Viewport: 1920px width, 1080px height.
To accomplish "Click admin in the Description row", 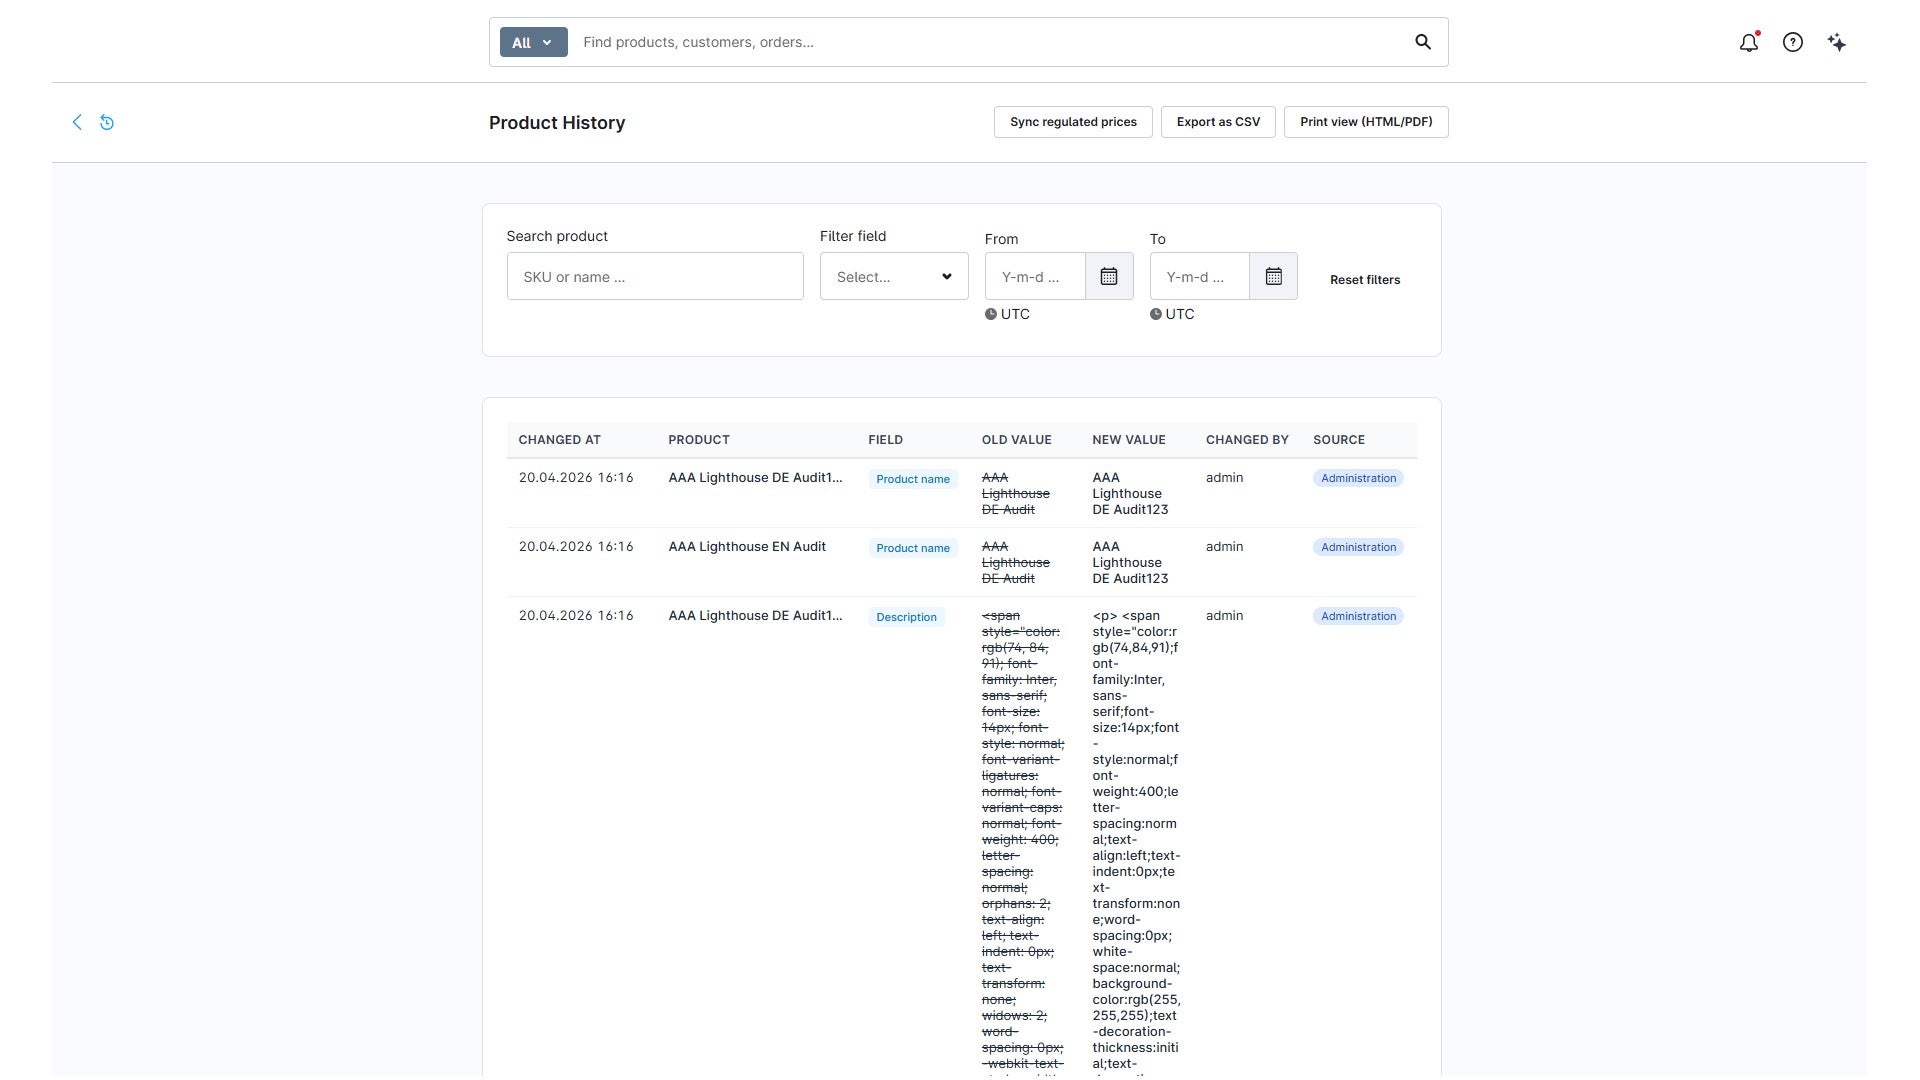I will pos(1224,616).
